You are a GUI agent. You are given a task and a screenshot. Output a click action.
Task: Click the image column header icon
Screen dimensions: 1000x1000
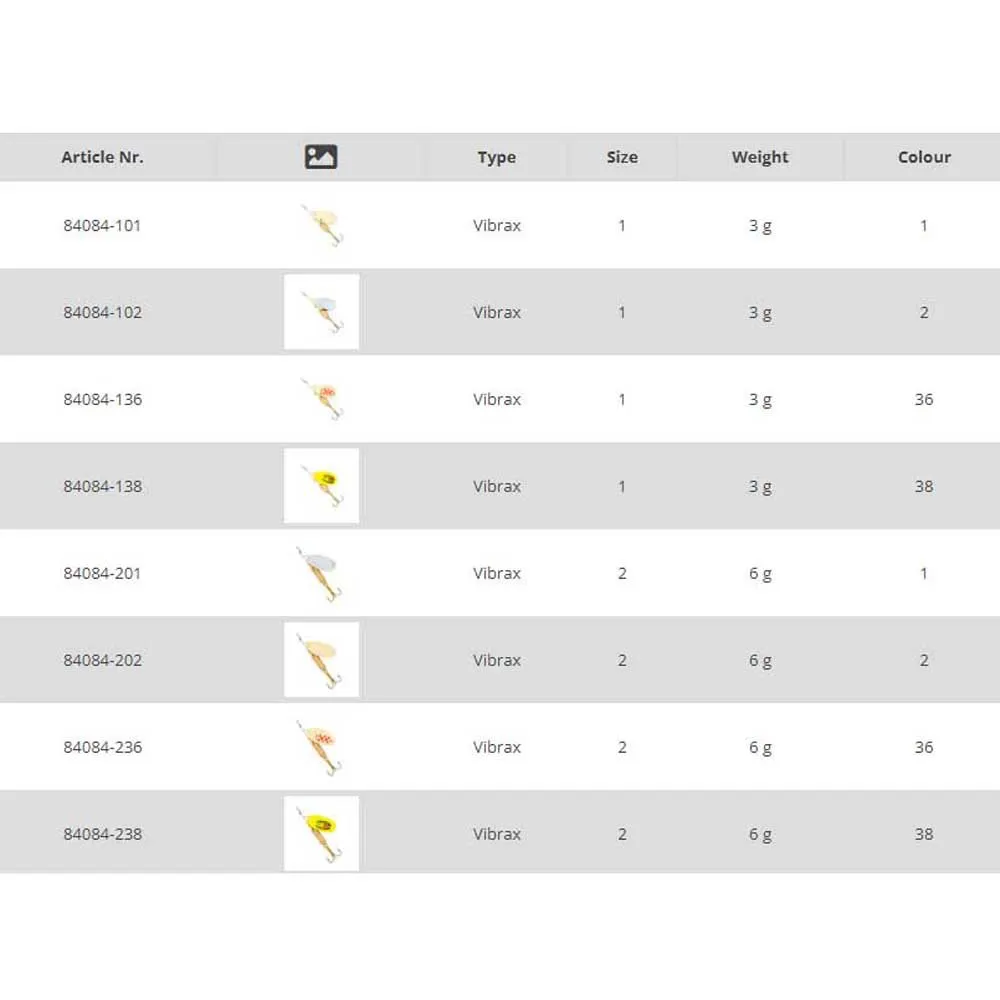321,157
